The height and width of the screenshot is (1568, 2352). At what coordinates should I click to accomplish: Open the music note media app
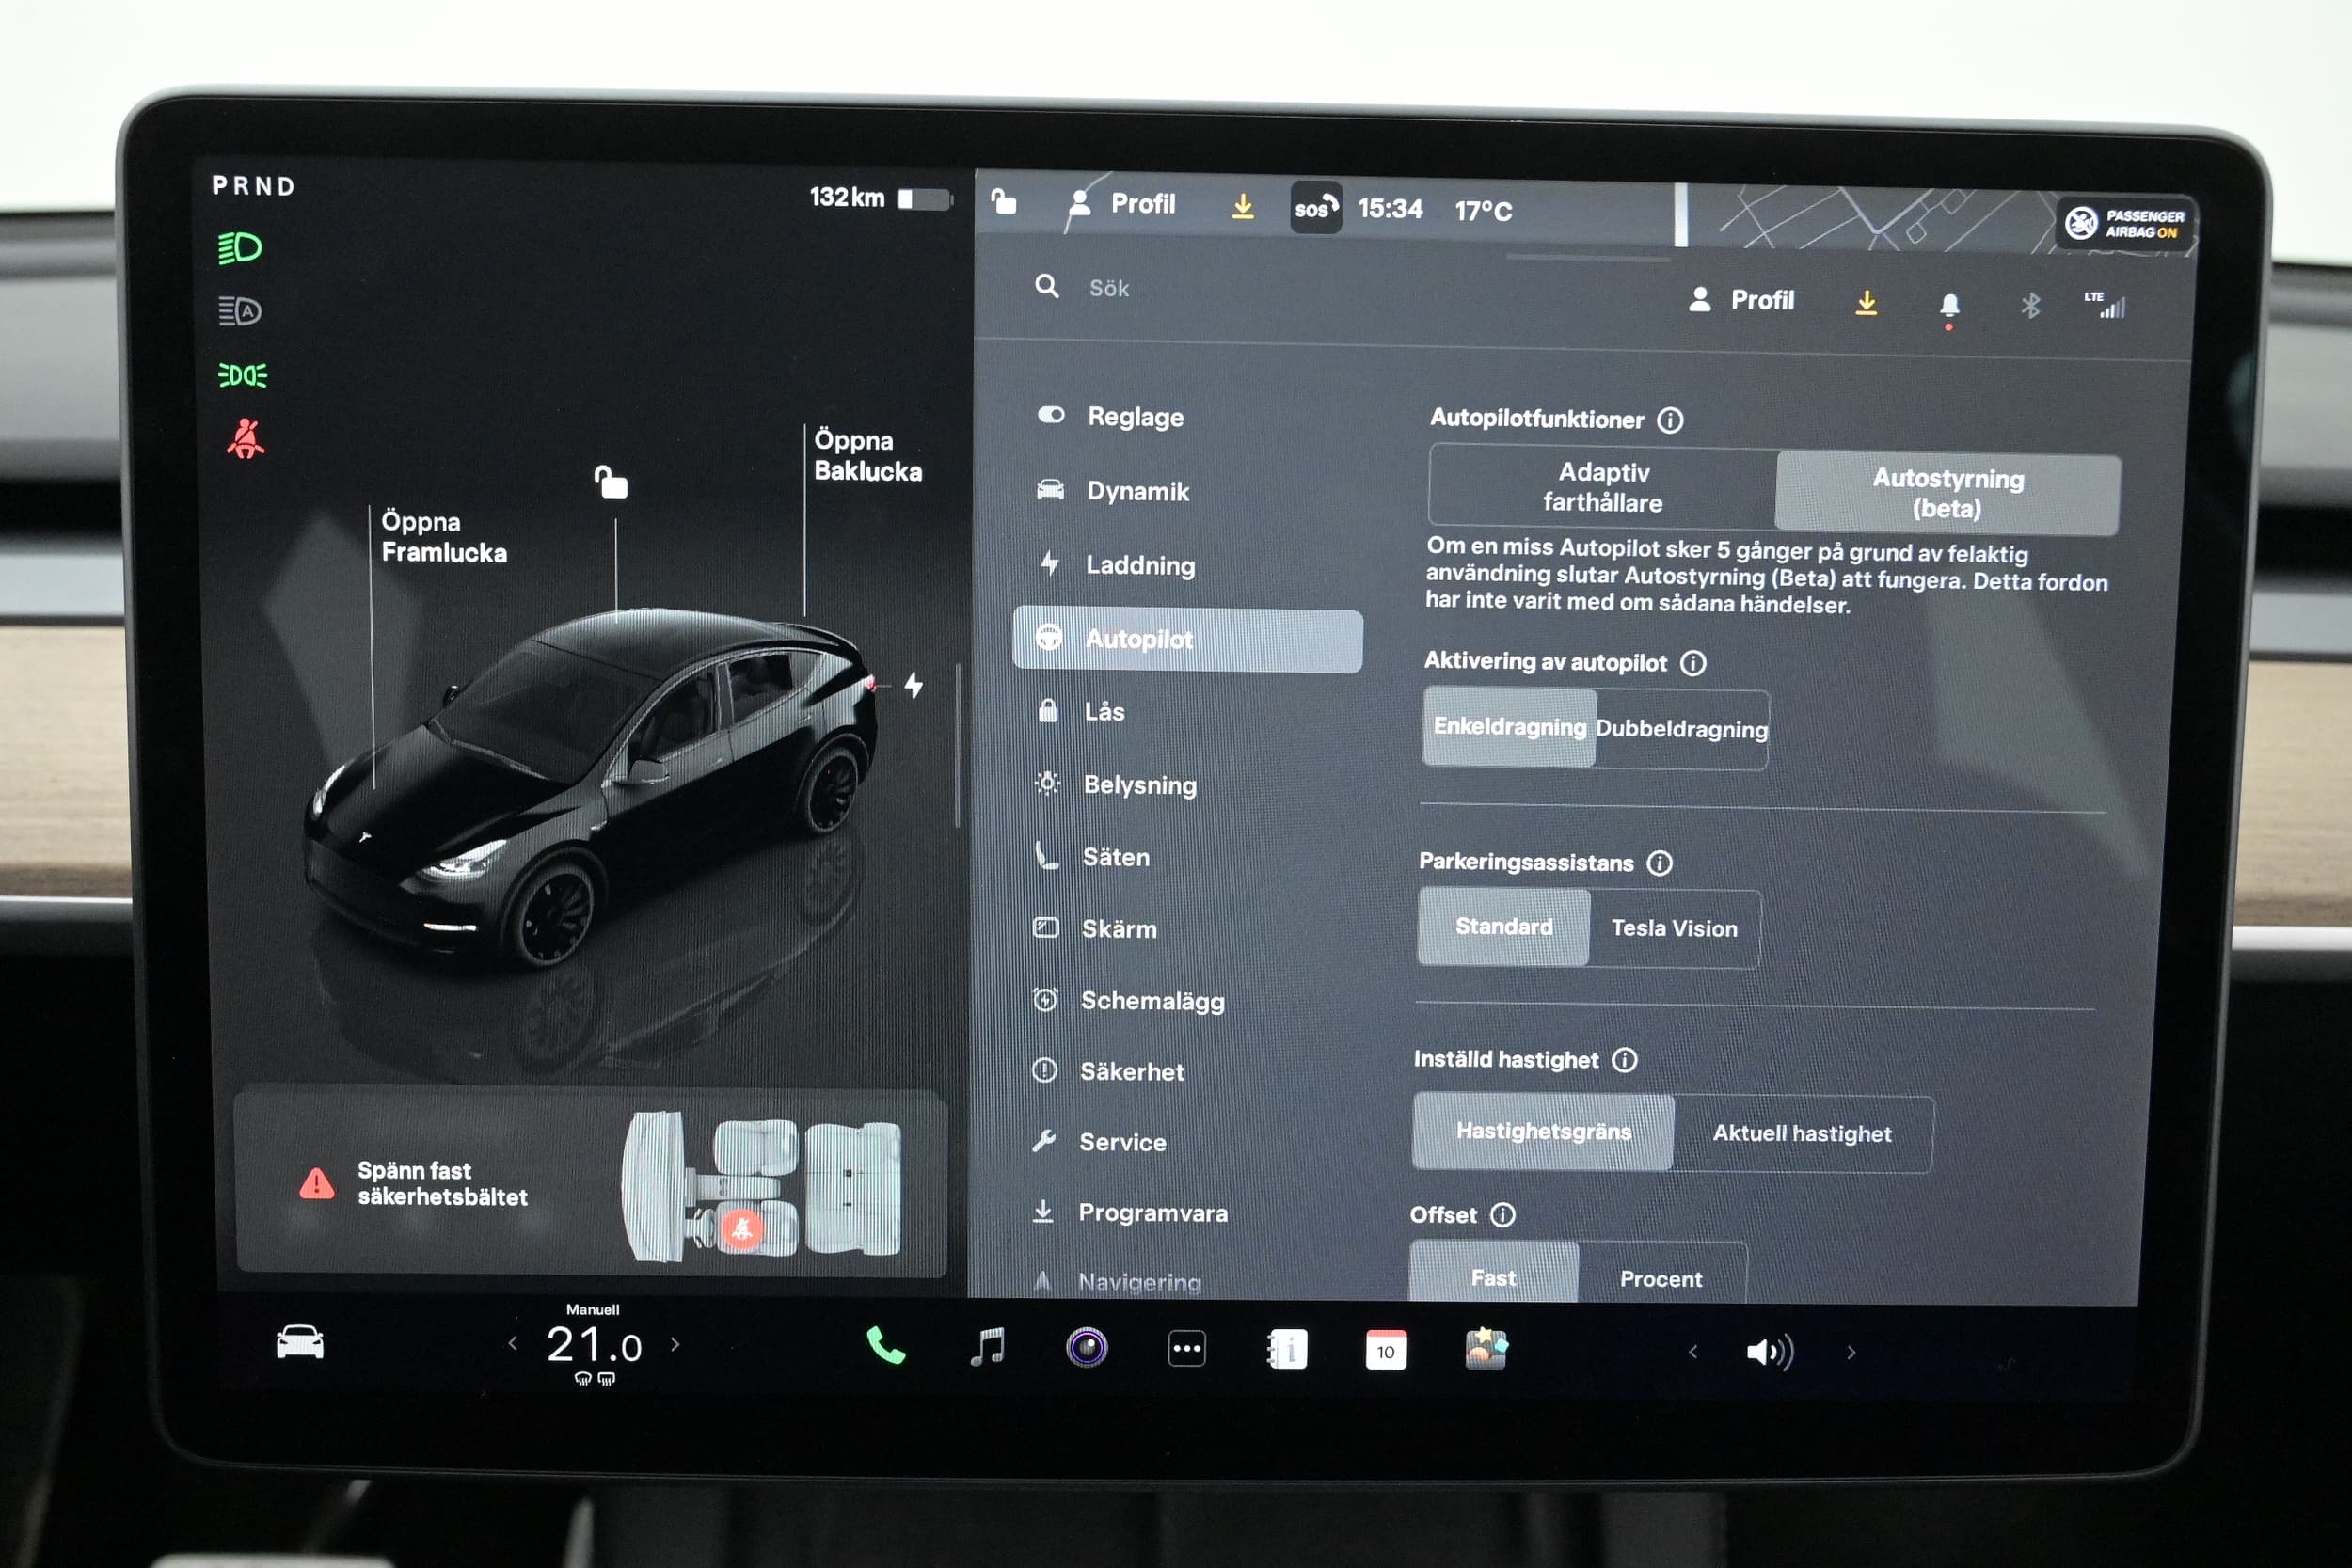988,1347
